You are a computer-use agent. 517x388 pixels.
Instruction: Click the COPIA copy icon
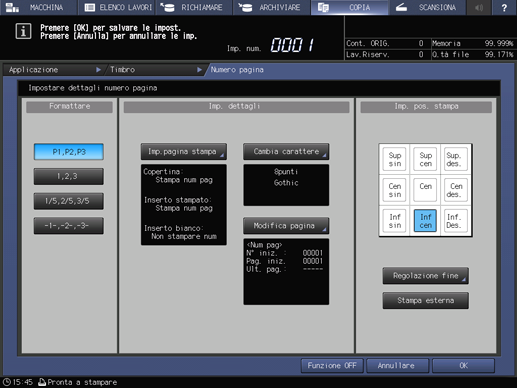[x=323, y=7]
